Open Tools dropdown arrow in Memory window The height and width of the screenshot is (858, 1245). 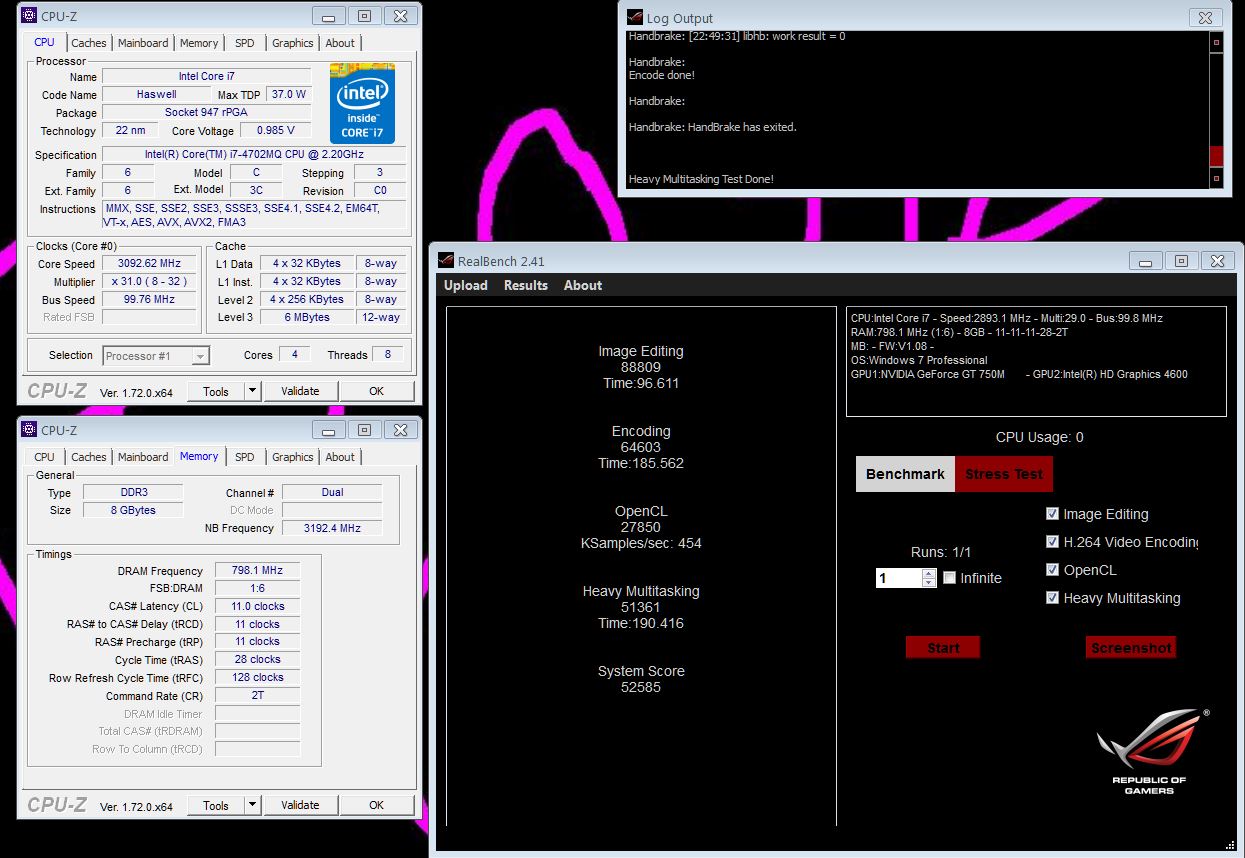coord(253,805)
